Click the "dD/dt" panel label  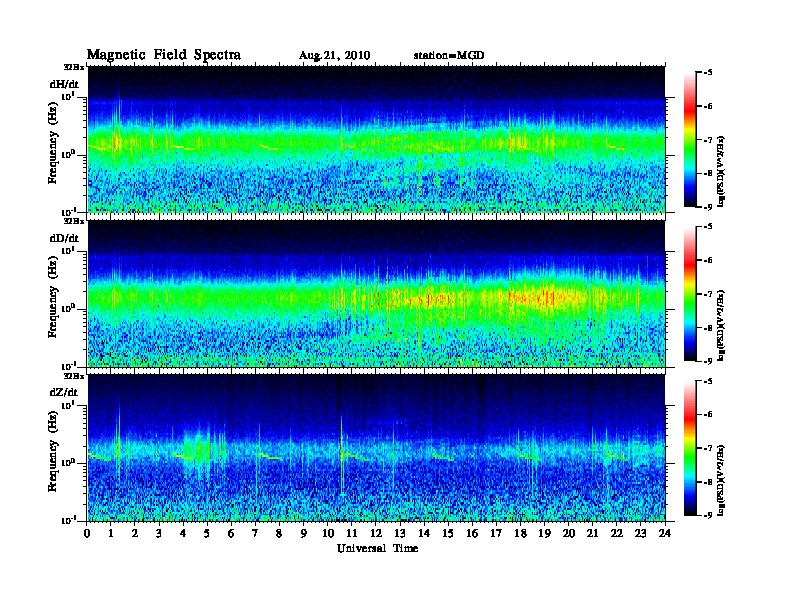click(64, 238)
